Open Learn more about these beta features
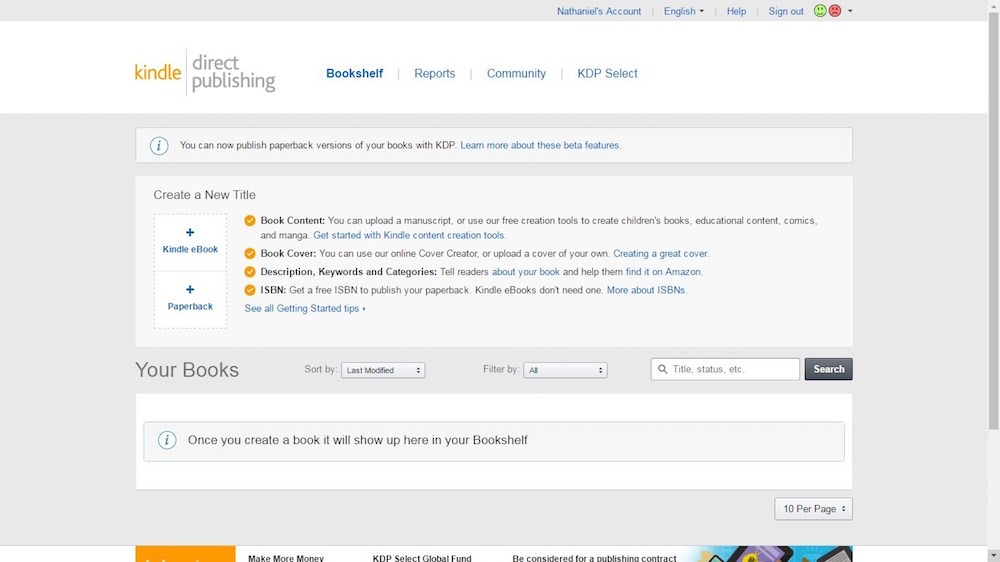Viewport: 1000px width, 562px height. coord(541,145)
